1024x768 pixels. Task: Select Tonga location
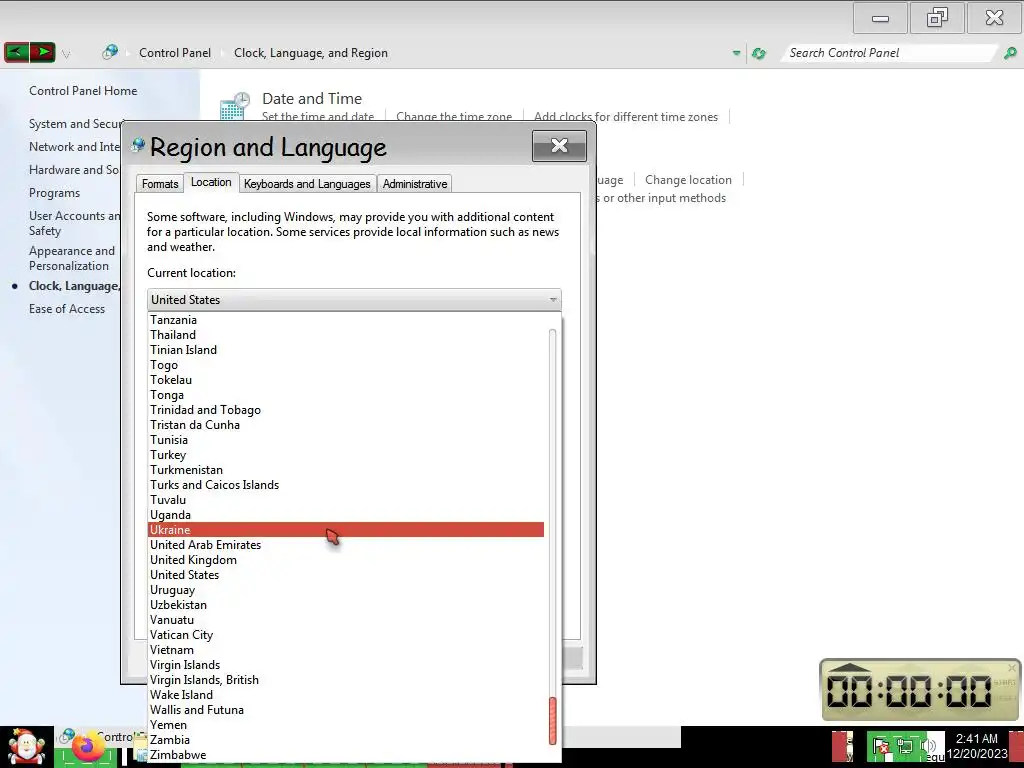click(x=346, y=394)
